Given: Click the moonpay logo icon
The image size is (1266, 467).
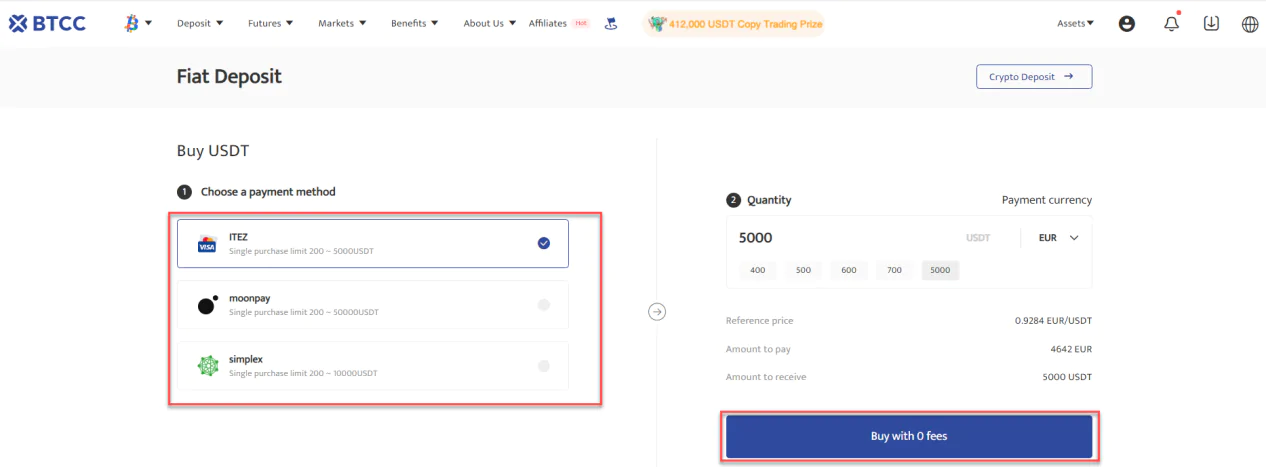Looking at the screenshot, I should [x=207, y=305].
